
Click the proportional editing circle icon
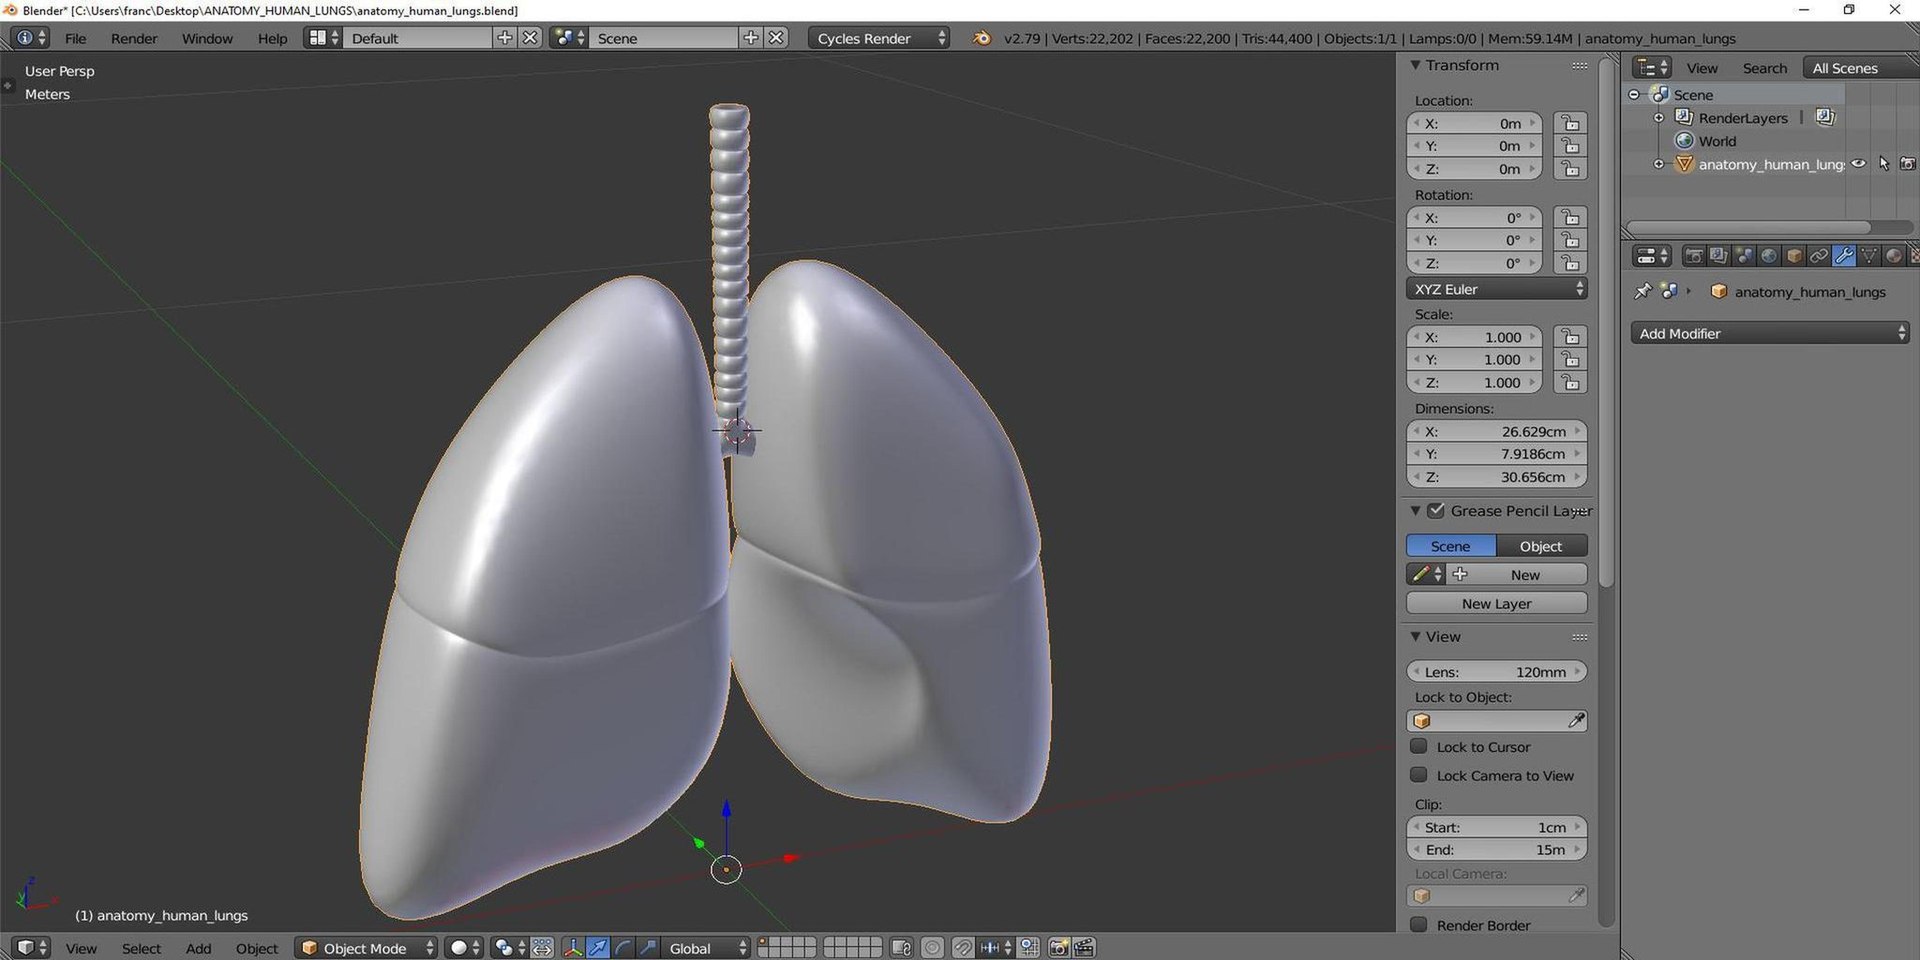tap(932, 947)
